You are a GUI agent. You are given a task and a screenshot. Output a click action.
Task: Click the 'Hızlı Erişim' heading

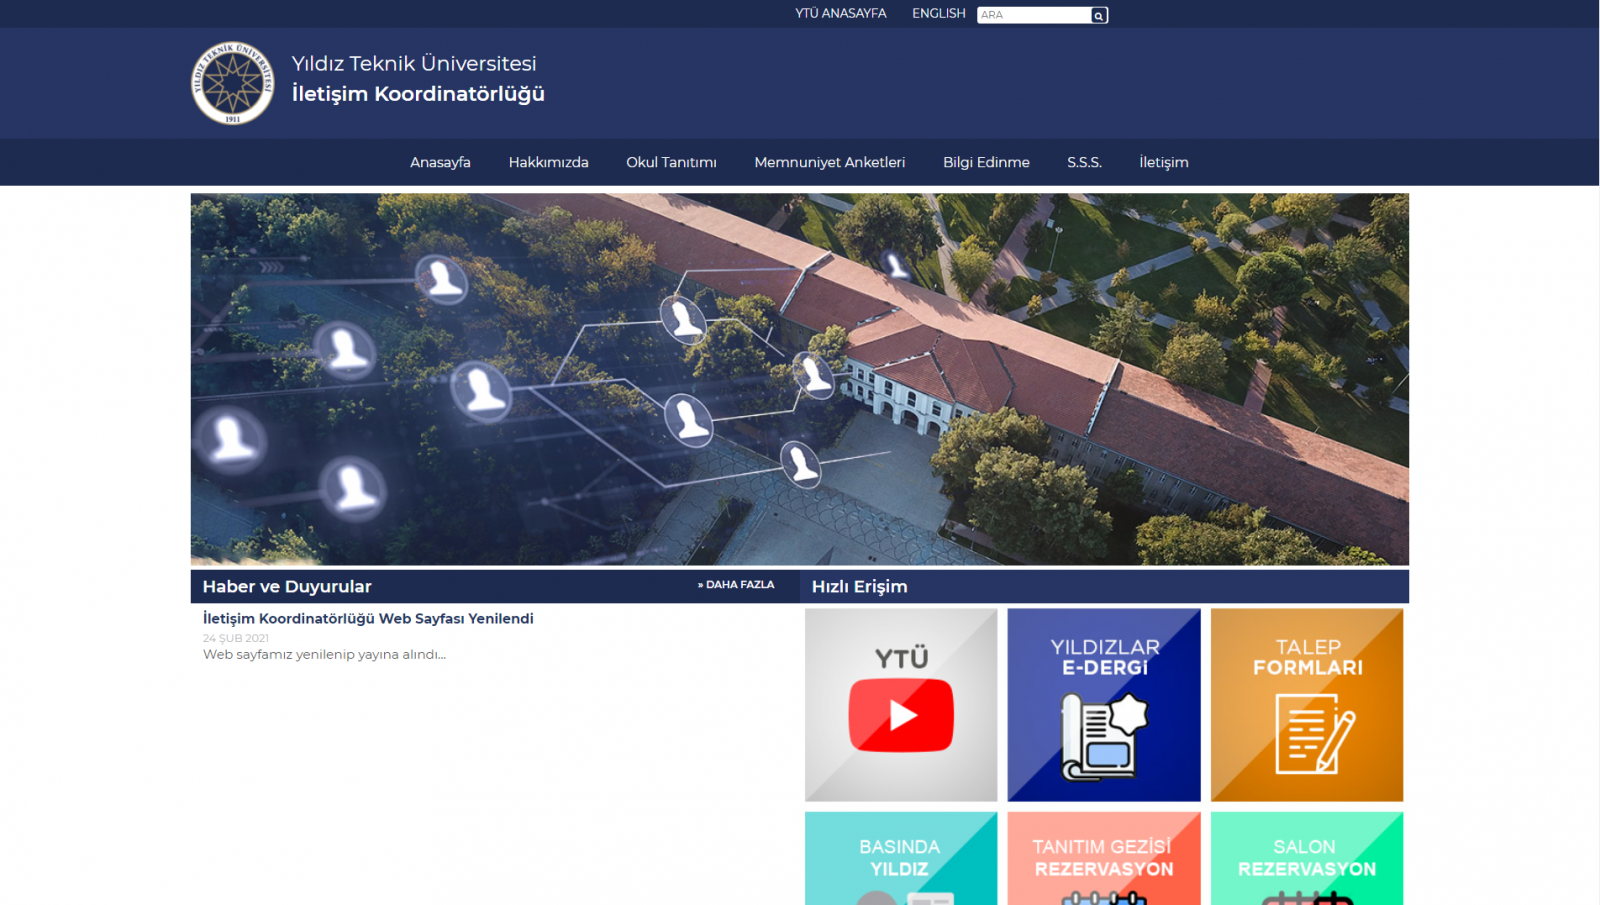(x=860, y=587)
